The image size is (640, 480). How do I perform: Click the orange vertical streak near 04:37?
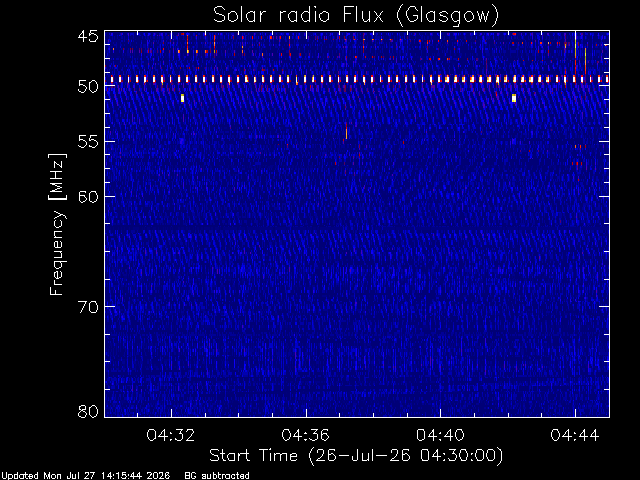coord(346,131)
